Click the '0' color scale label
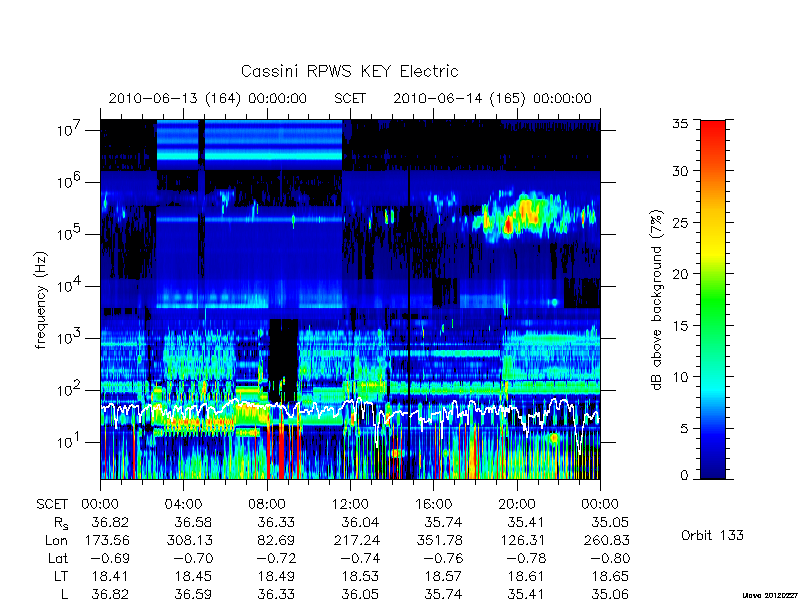 point(684,476)
